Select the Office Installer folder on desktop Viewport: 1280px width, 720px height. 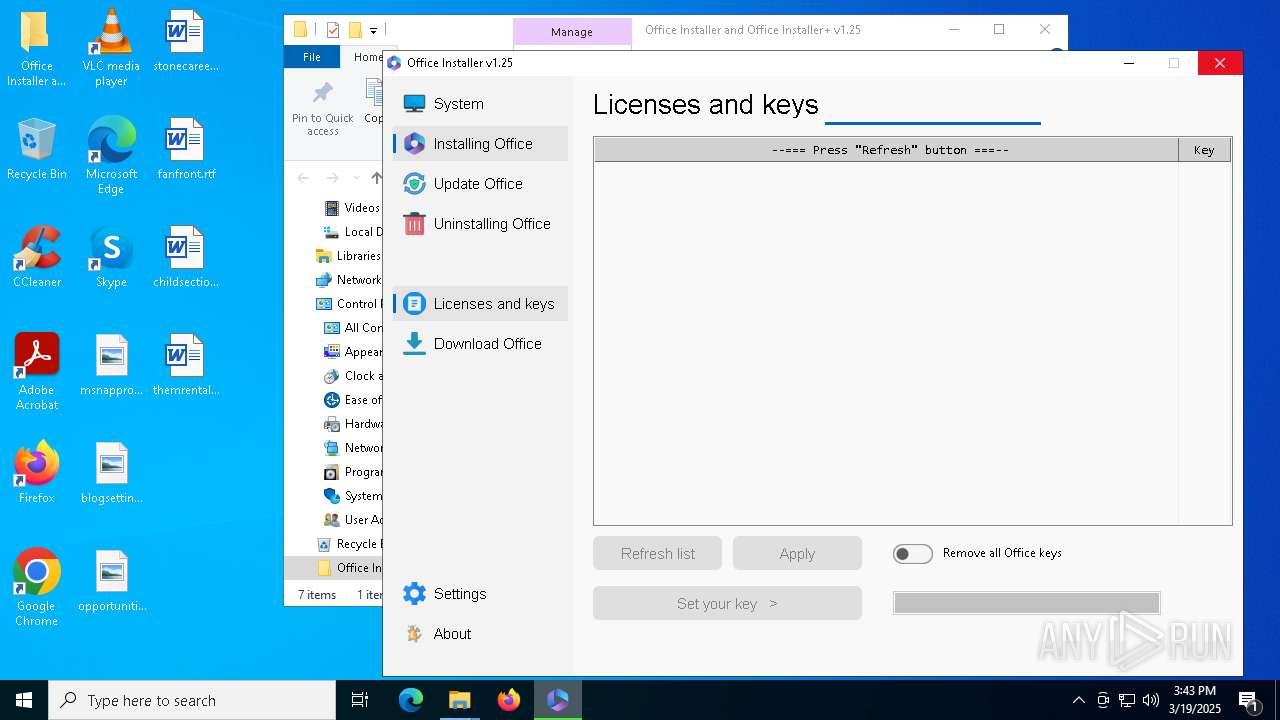[x=37, y=48]
